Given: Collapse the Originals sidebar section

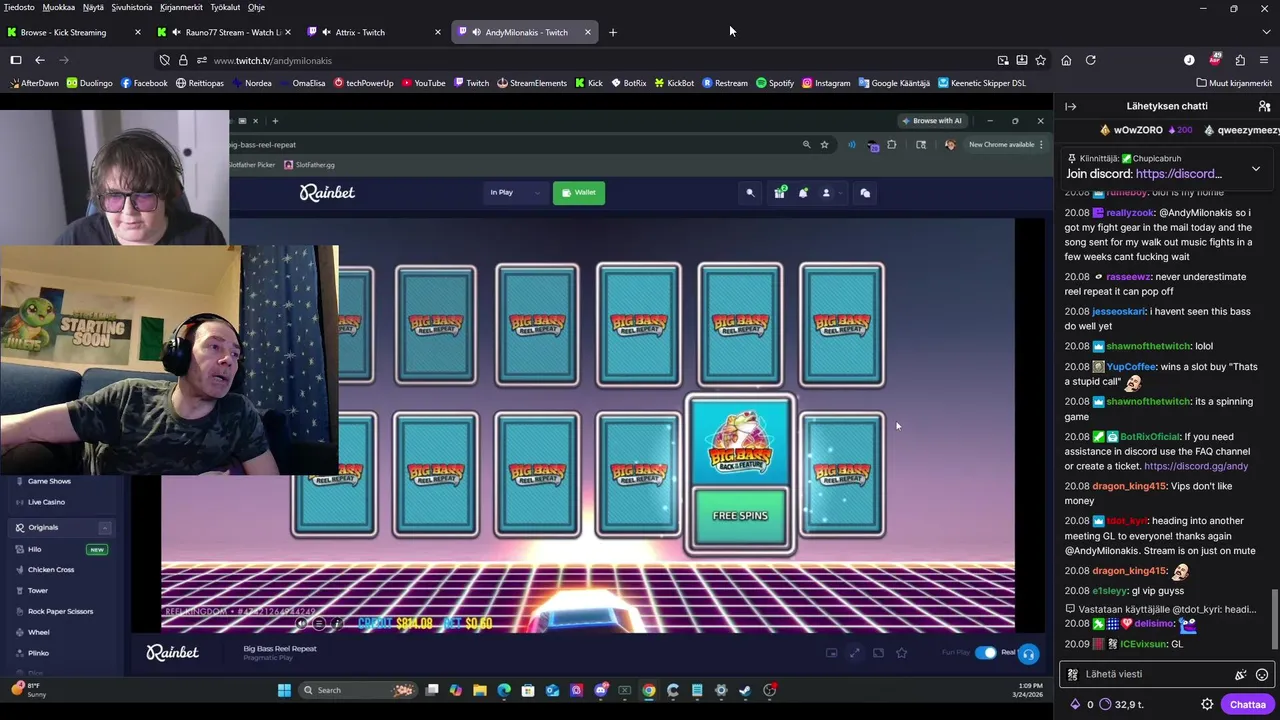Looking at the screenshot, I should 104,528.
